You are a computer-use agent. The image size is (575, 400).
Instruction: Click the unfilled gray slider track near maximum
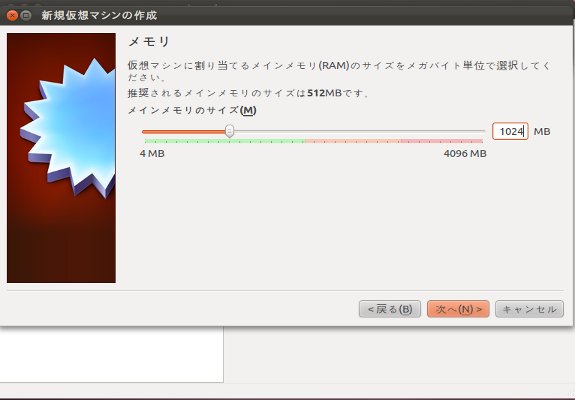point(440,131)
